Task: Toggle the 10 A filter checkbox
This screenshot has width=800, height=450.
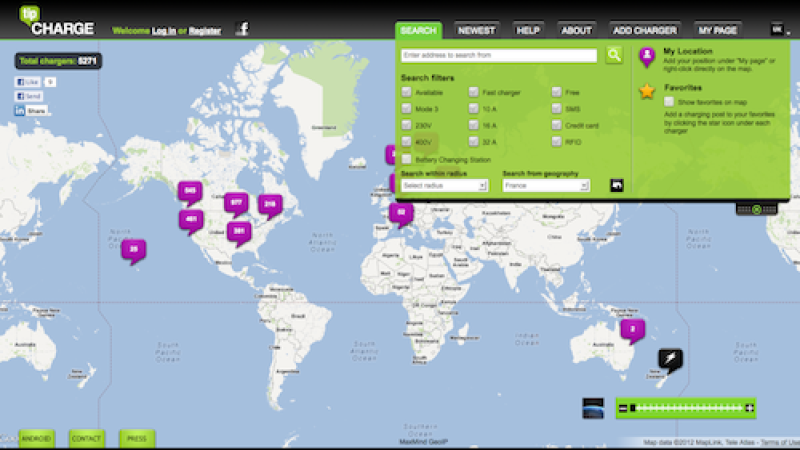Action: (473, 108)
